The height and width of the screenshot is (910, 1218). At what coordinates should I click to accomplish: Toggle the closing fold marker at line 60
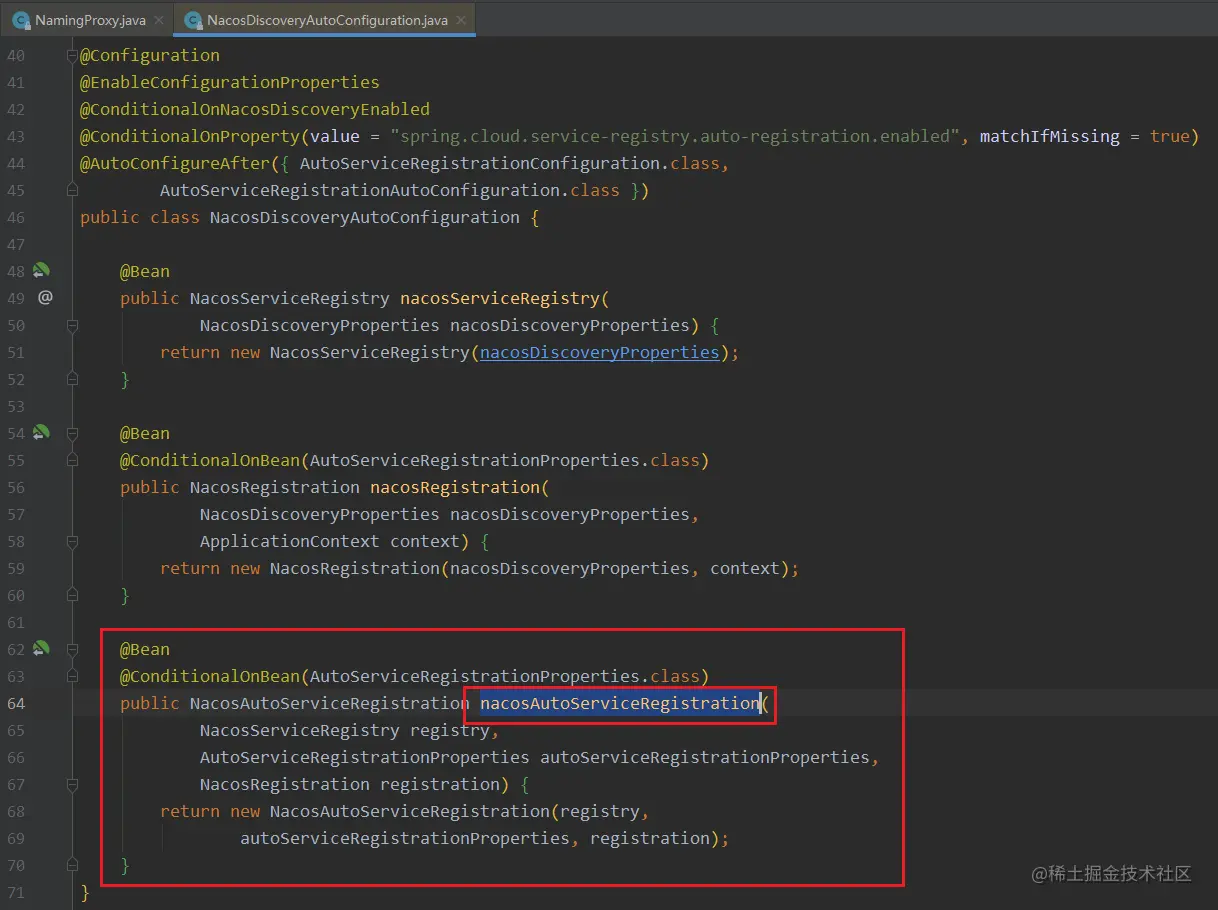(x=72, y=595)
